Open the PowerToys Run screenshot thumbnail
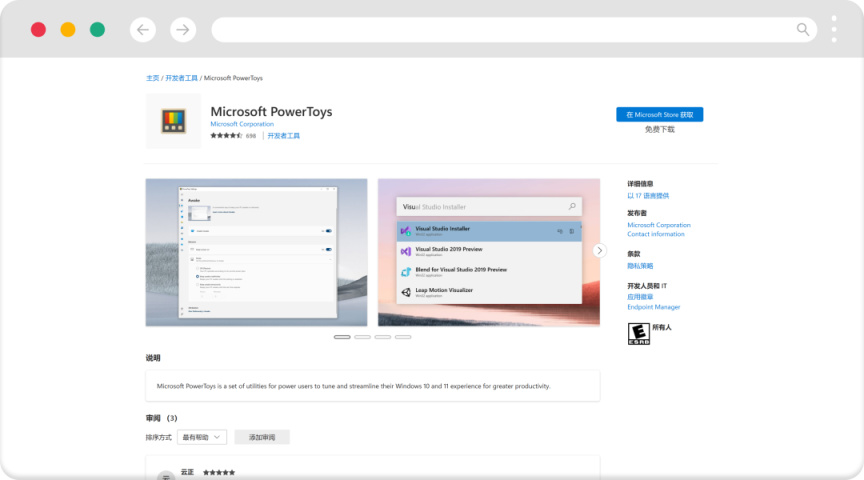864x480 pixels. [489, 252]
